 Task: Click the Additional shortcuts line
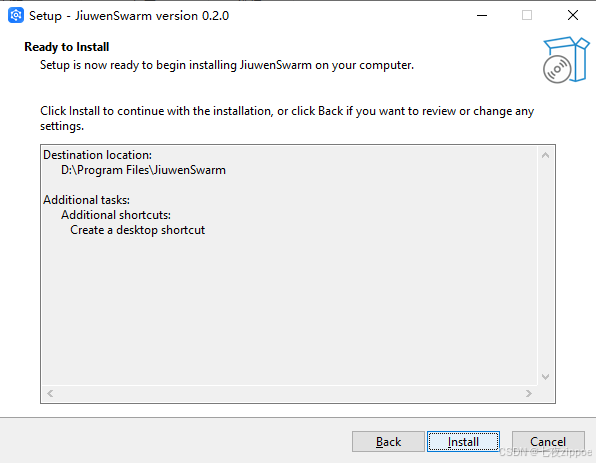pos(116,215)
